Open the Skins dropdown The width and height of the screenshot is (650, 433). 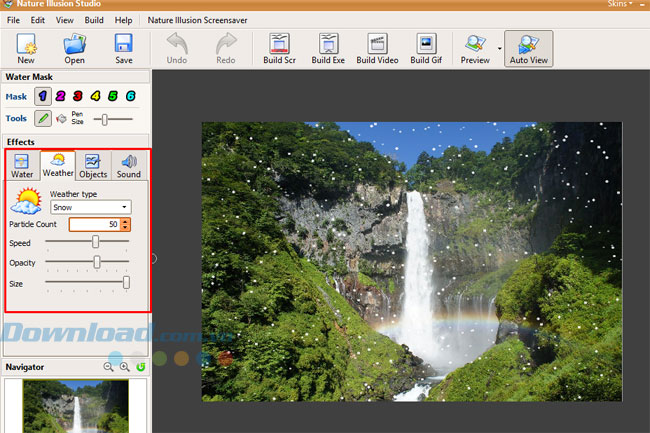[620, 4]
